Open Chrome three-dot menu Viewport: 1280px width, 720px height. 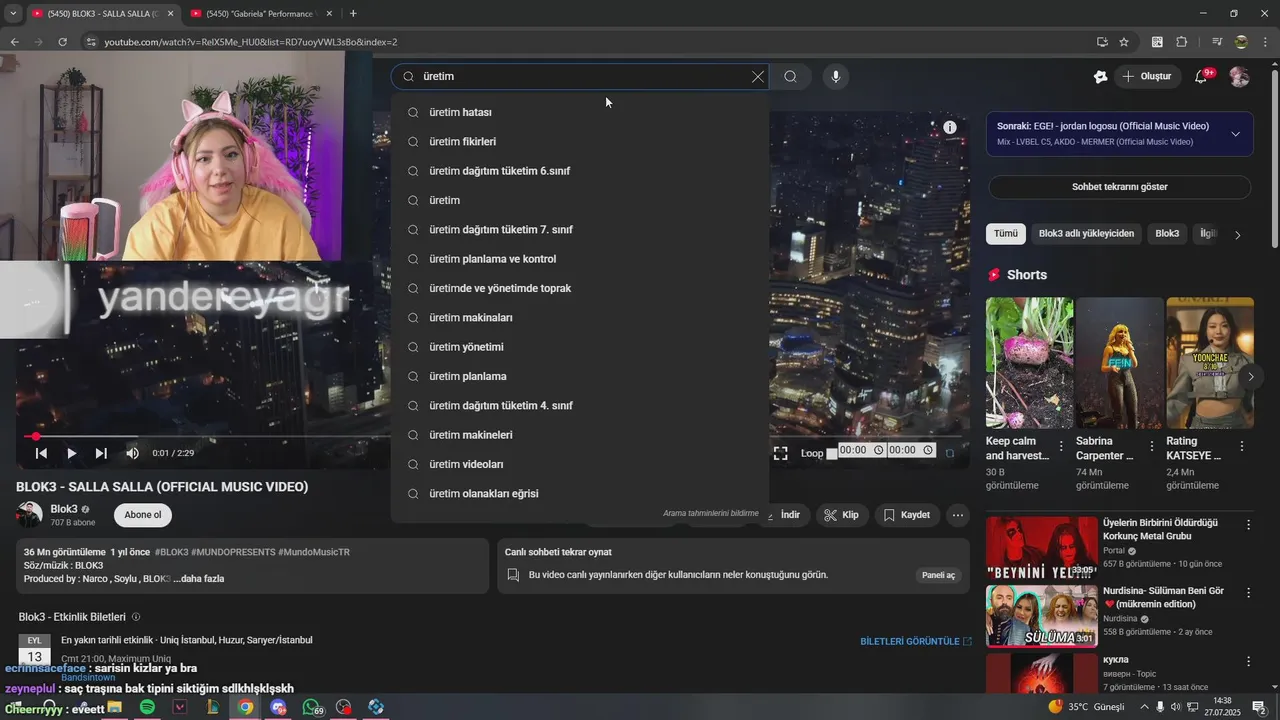pos(1266,42)
